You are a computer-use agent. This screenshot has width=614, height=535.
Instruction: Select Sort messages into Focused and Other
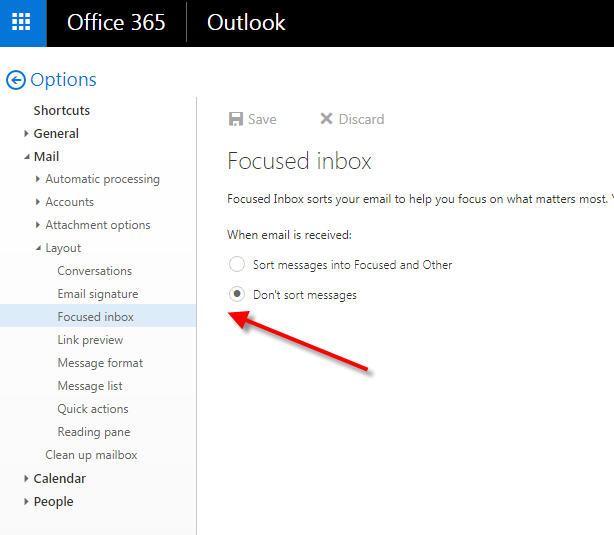point(237,264)
